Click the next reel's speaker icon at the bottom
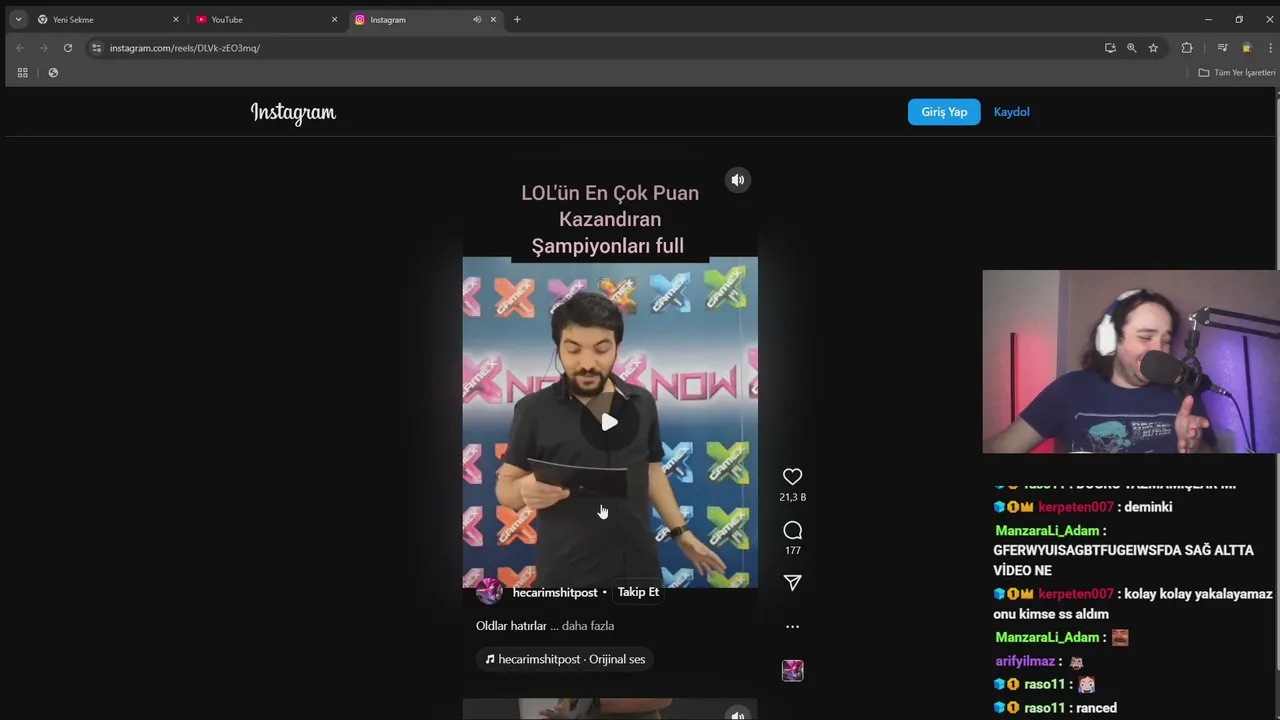The height and width of the screenshot is (720, 1280). [737, 714]
